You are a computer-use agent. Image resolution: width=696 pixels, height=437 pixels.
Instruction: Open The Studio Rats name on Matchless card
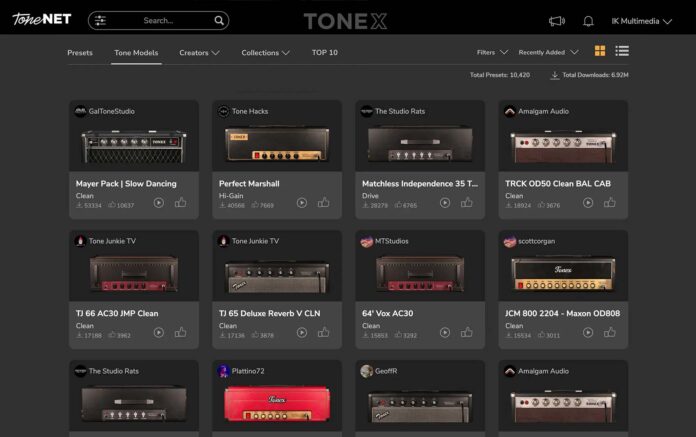[400, 111]
